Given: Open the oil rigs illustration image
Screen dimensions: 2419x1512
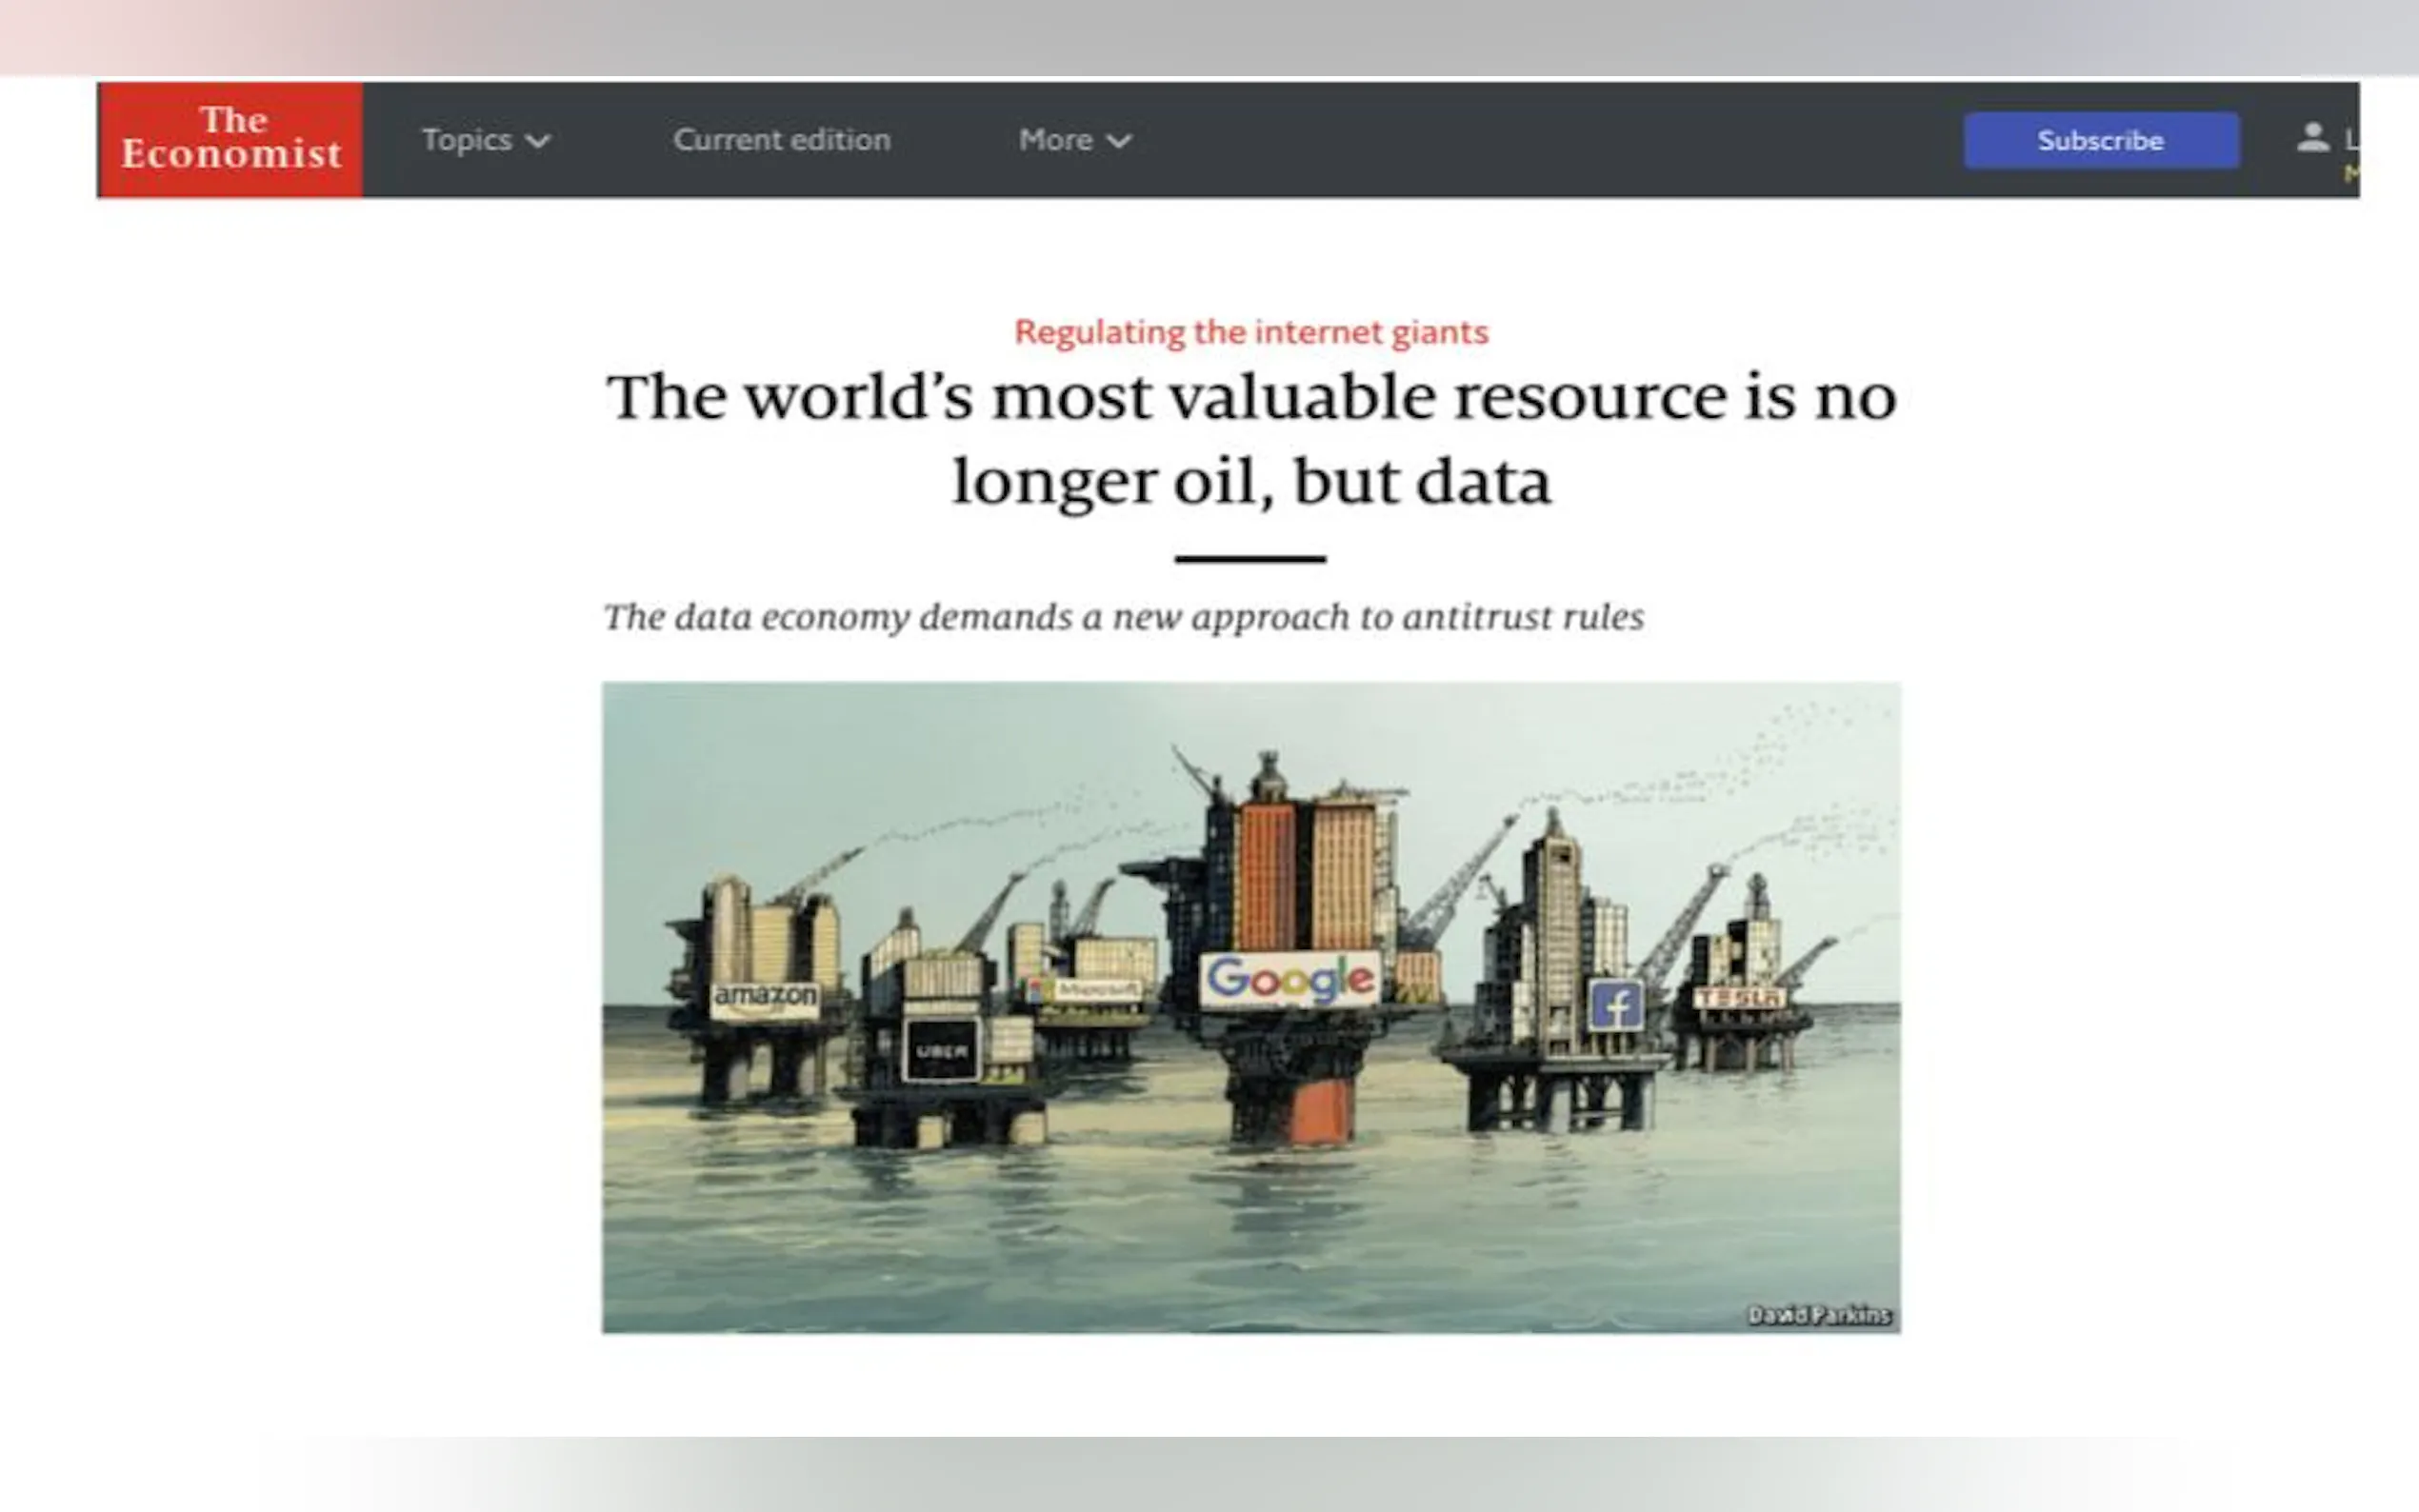Looking at the screenshot, I should click(1251, 1007).
